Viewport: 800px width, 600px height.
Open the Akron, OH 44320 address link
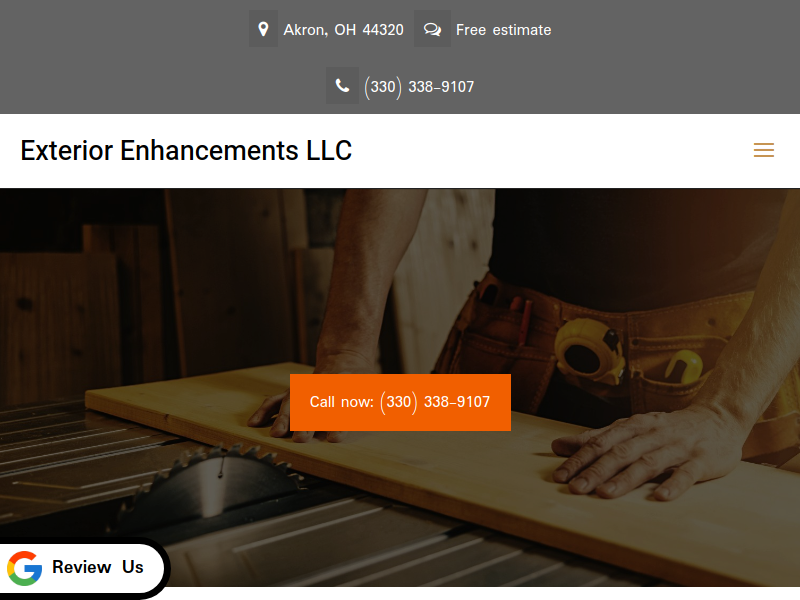click(x=343, y=30)
